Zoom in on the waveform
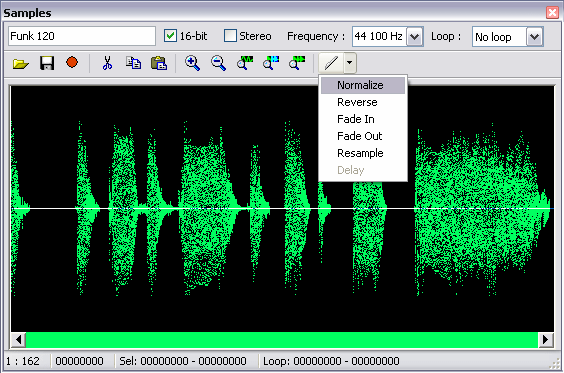 click(x=192, y=63)
